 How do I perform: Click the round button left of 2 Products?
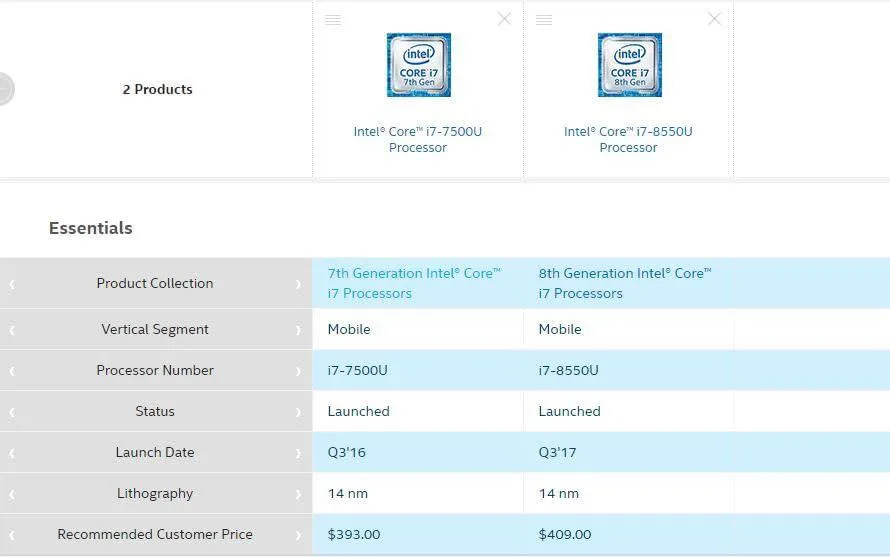(x=5, y=89)
